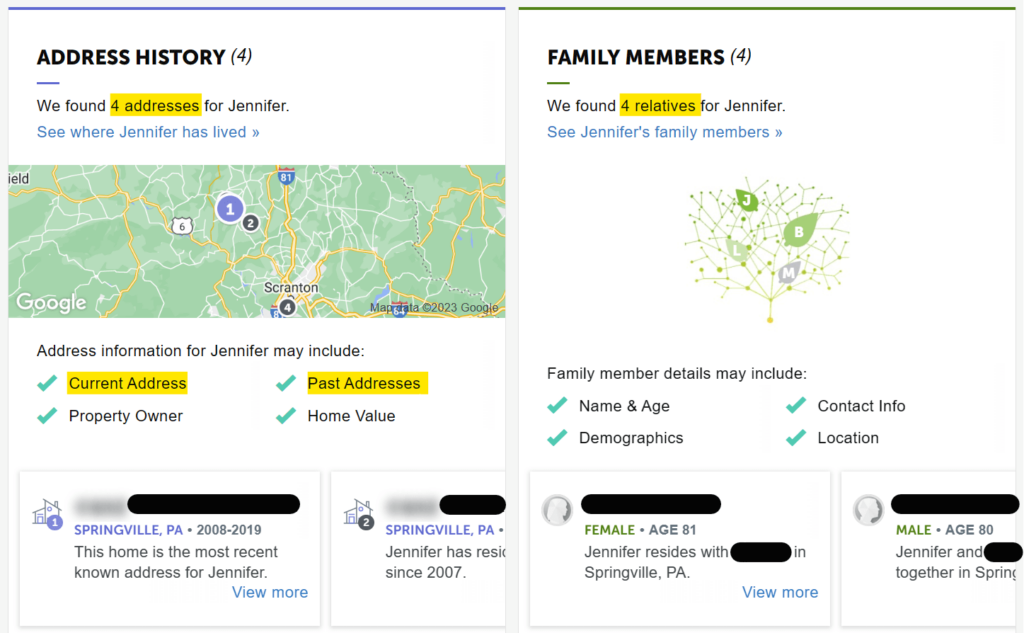Image resolution: width=1024 pixels, height=633 pixels.
Task: Click the Address History heading
Action: point(131,58)
